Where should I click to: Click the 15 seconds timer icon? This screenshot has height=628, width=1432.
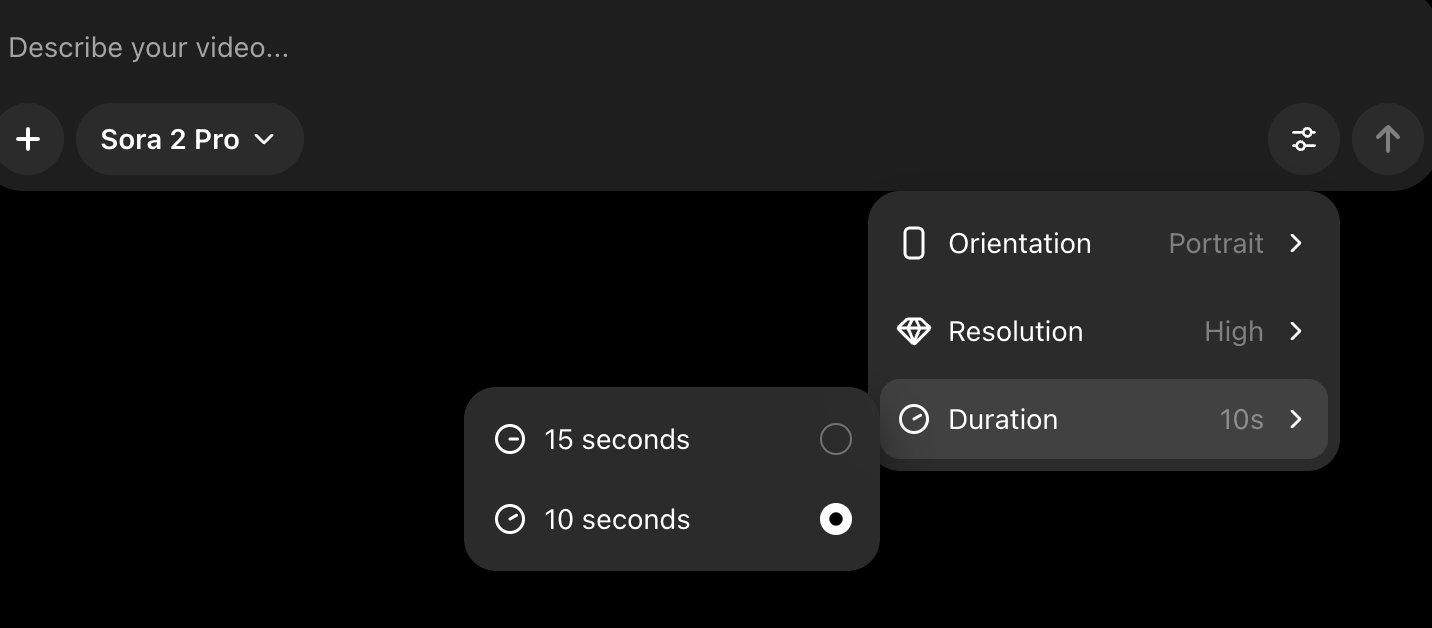[510, 440]
